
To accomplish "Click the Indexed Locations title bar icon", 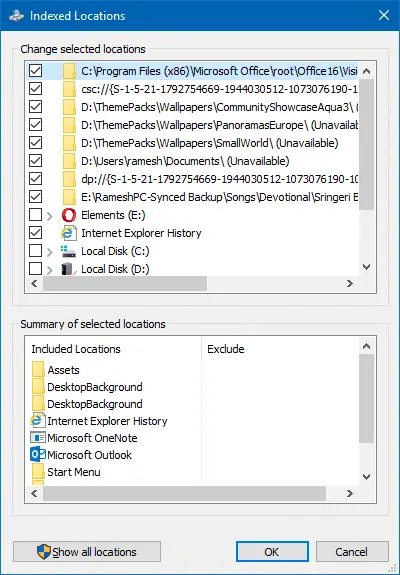I will tap(16, 16).
